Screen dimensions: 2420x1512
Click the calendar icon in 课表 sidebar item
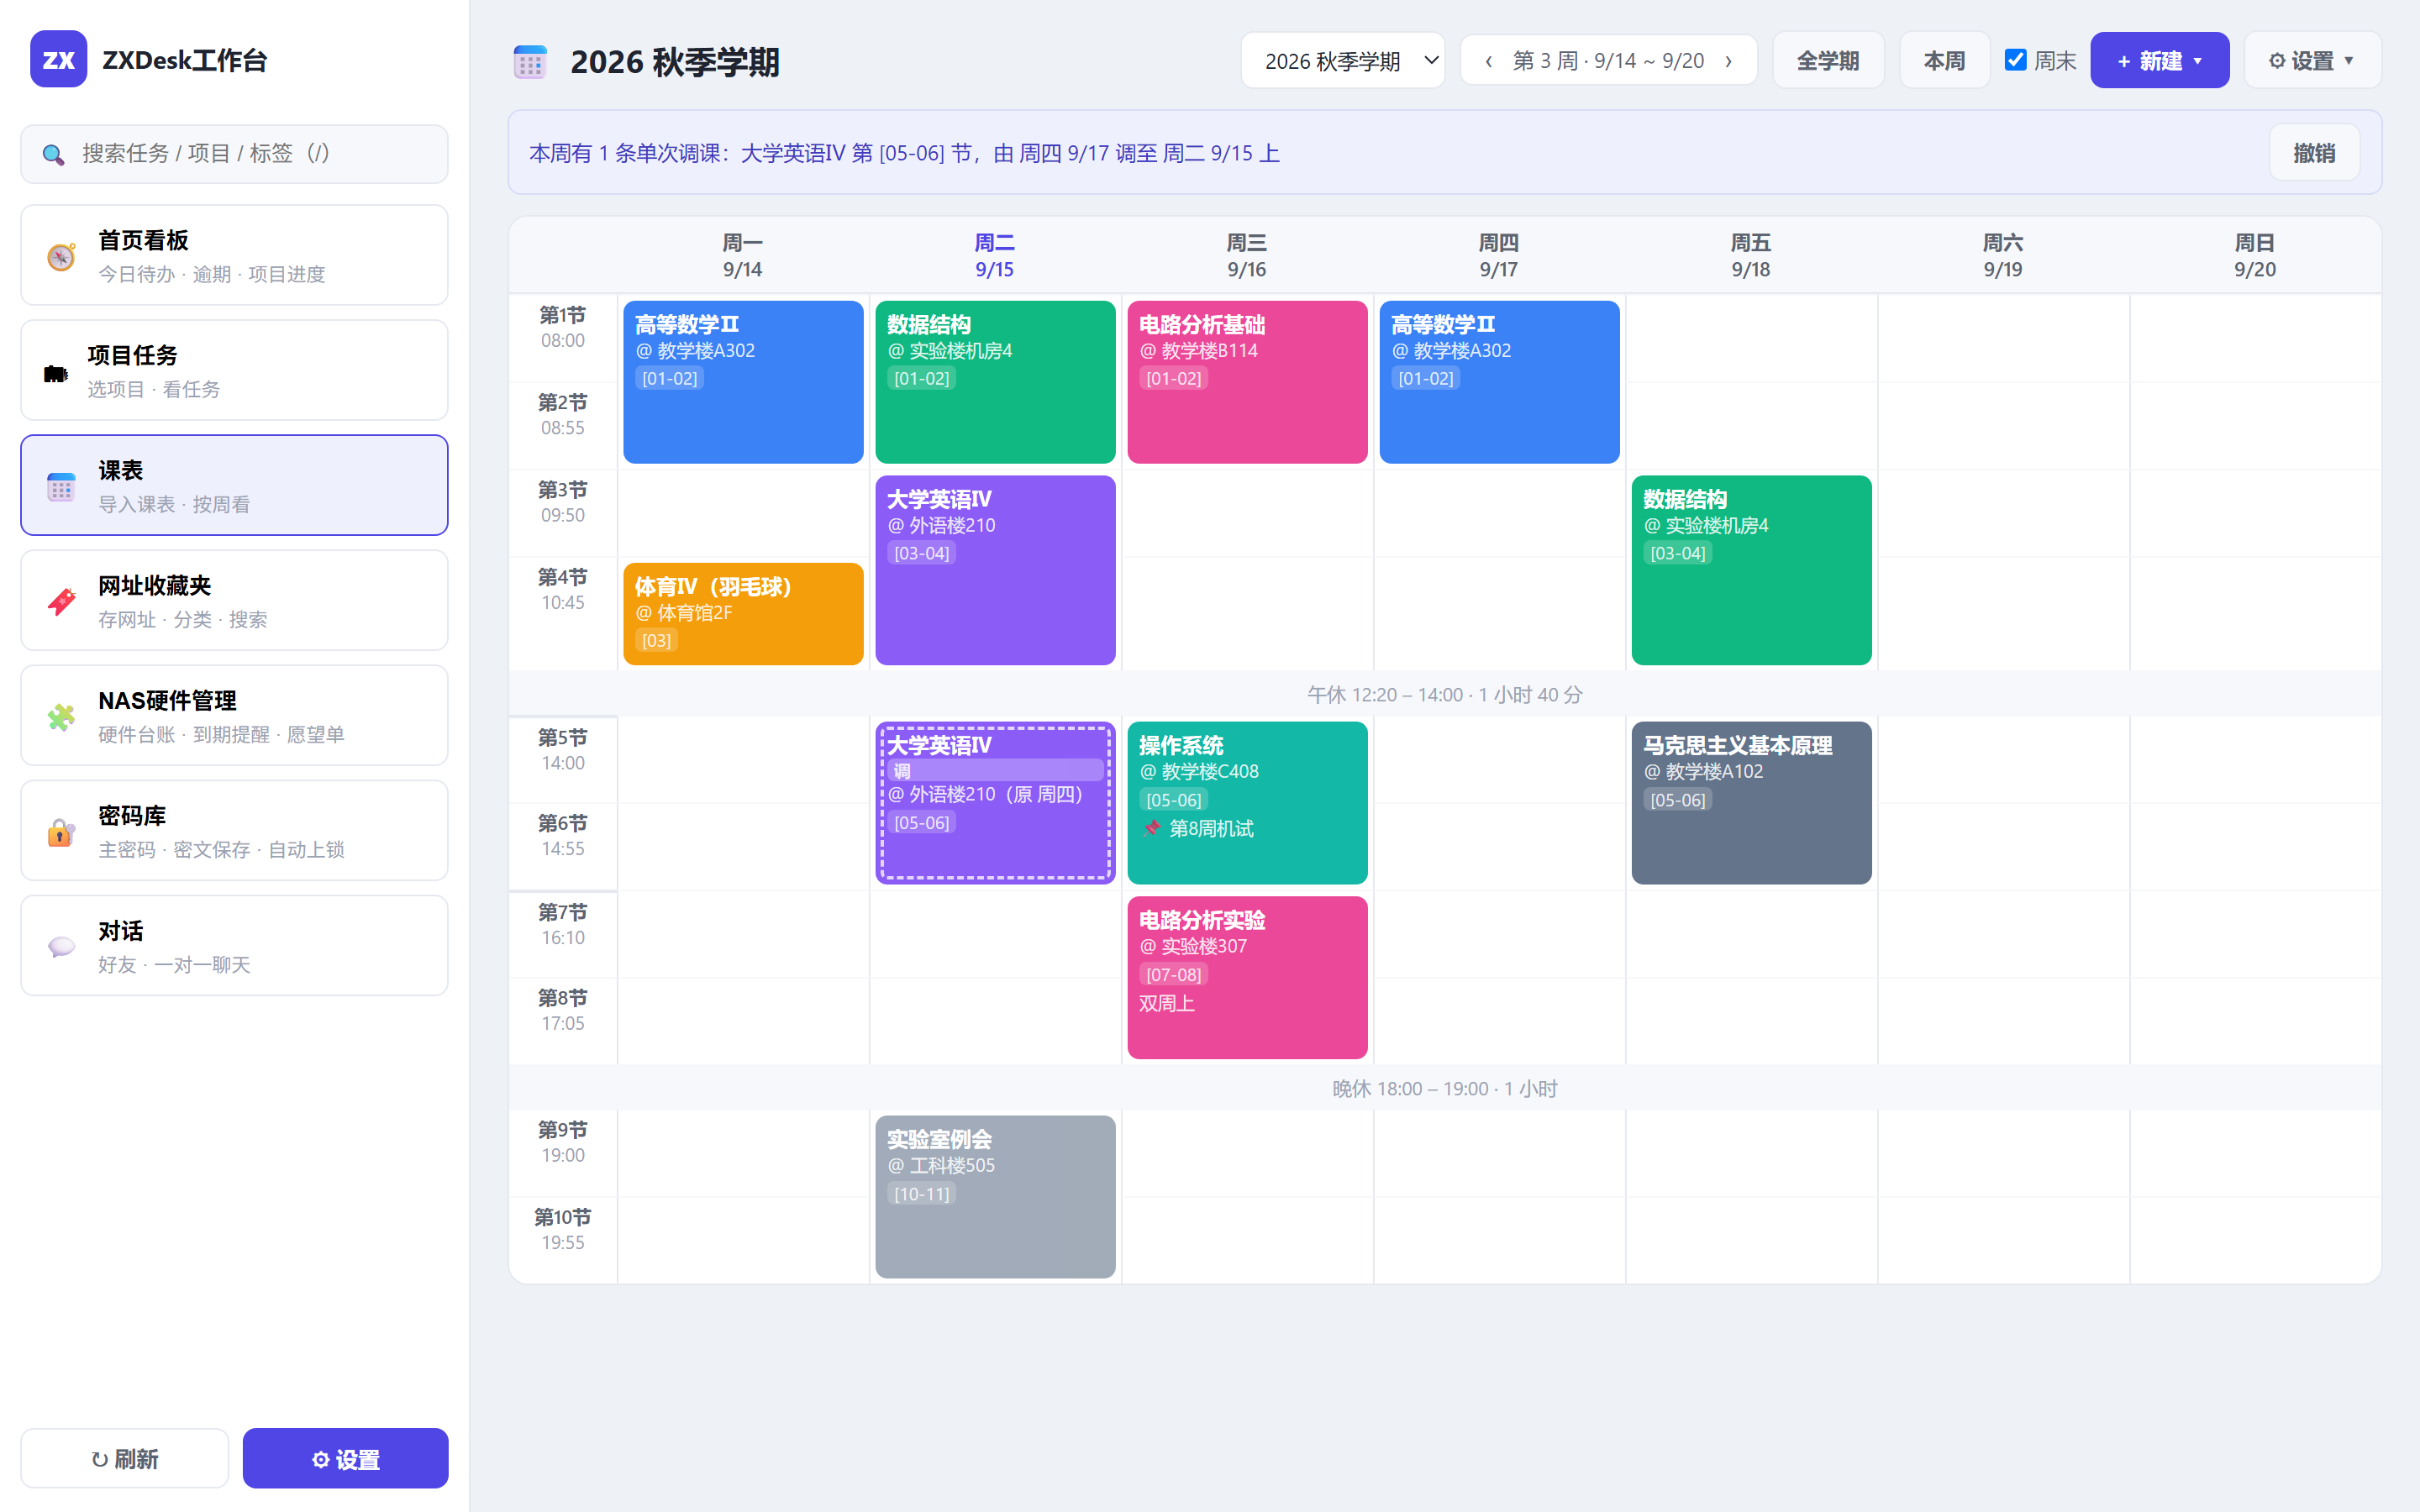click(61, 487)
